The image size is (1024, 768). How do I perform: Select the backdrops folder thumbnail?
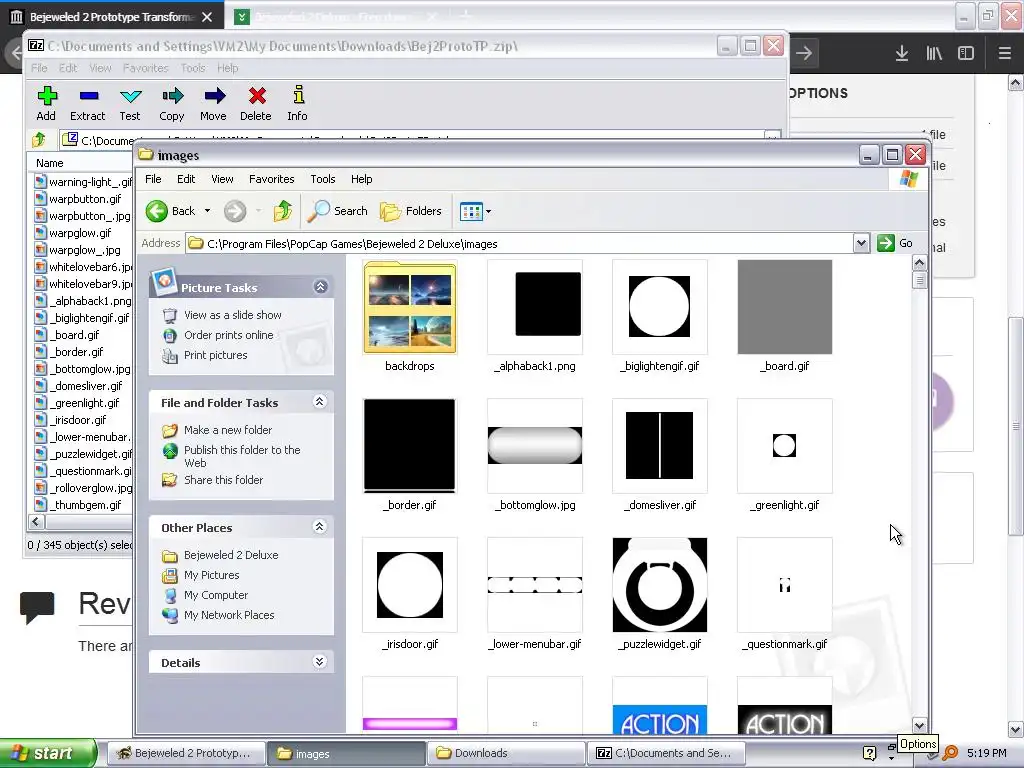pos(409,307)
